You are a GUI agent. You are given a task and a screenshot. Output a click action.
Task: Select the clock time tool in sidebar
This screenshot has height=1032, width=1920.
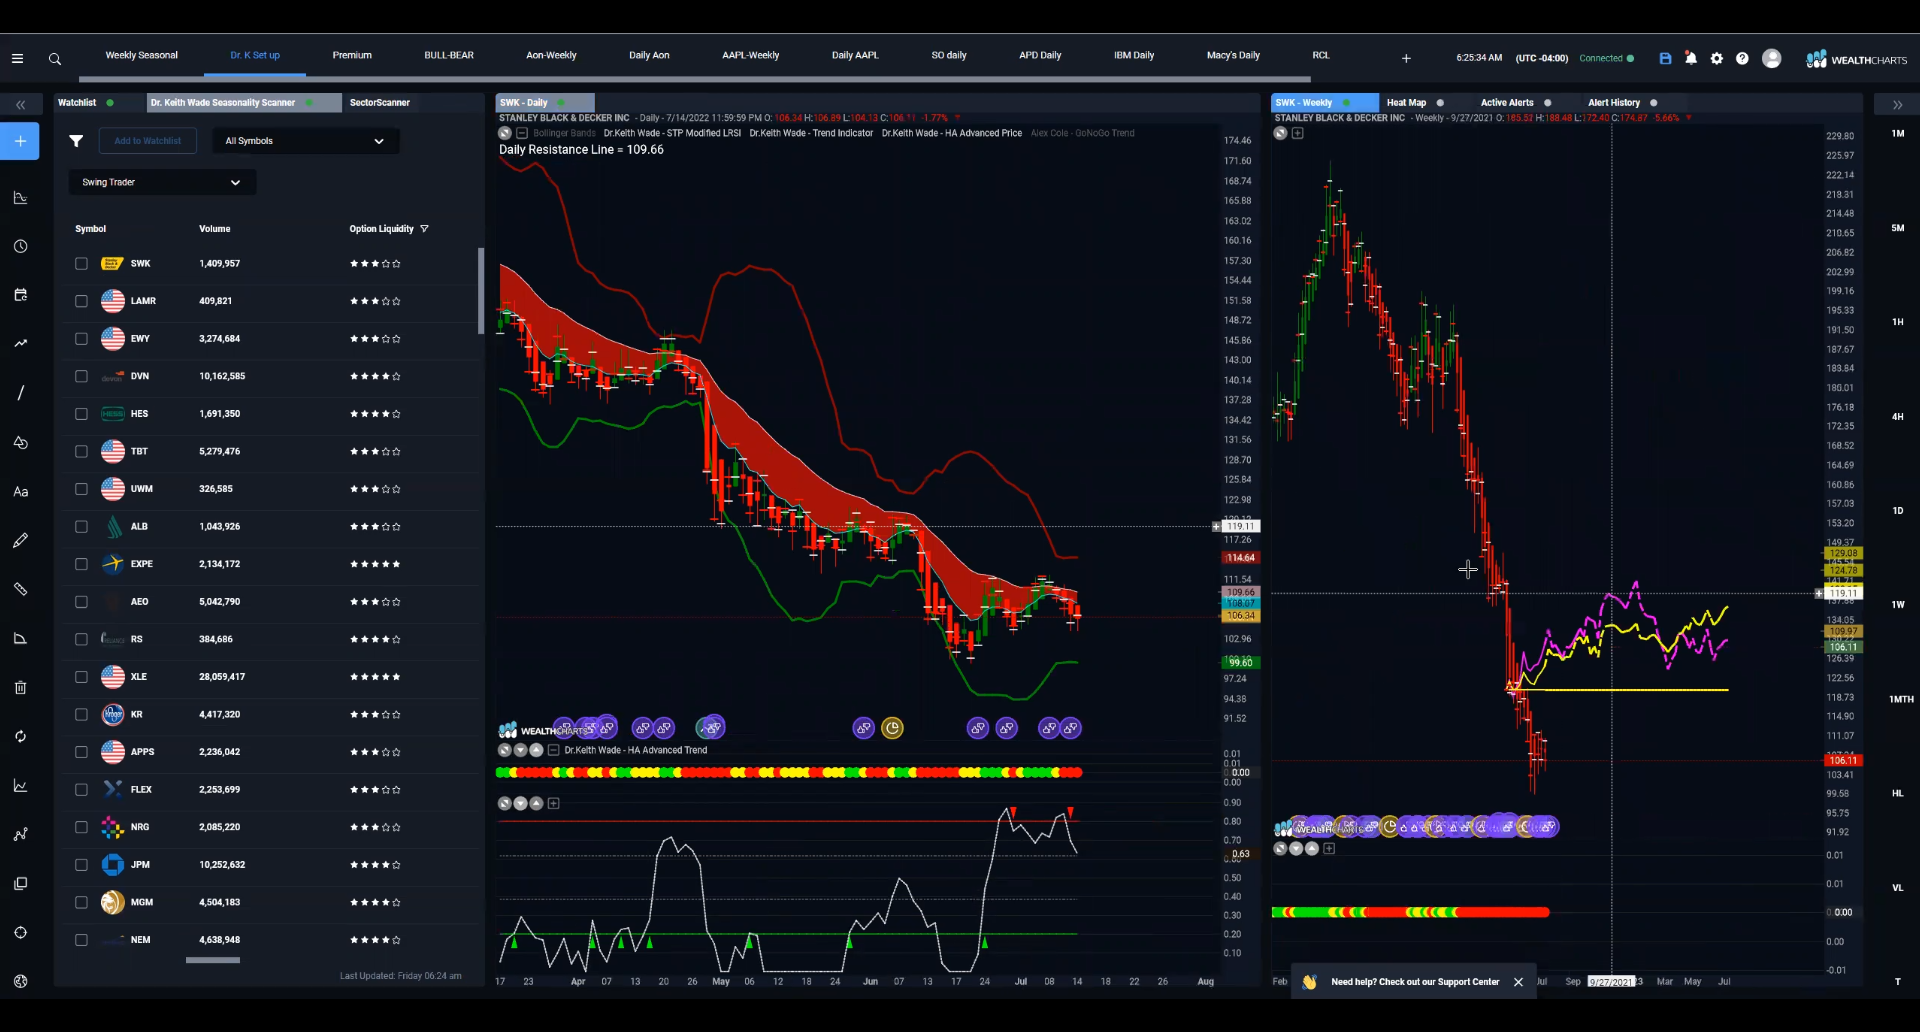click(x=20, y=246)
